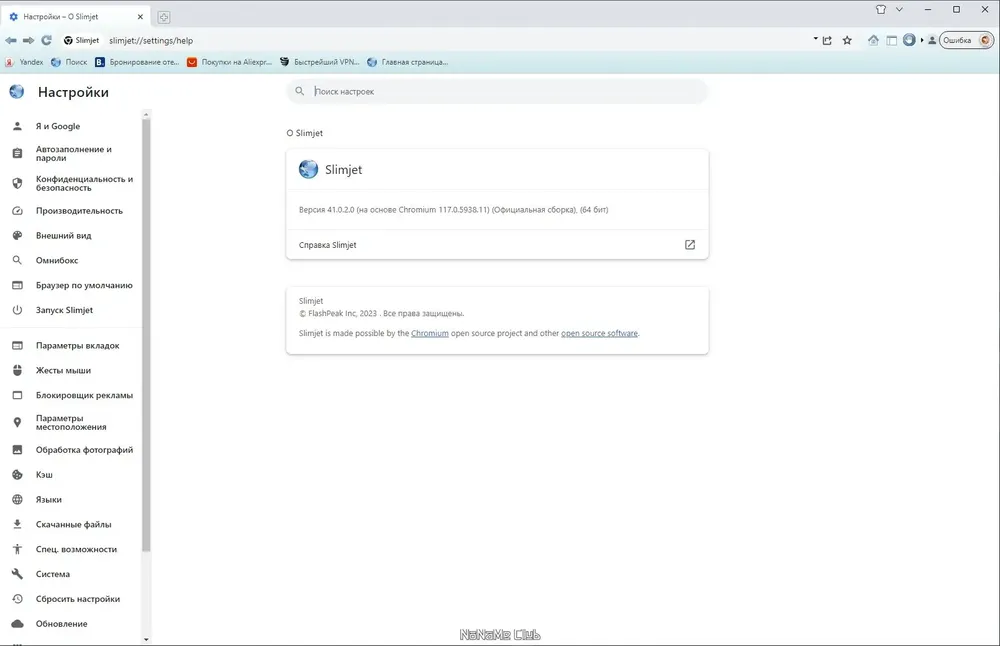Open the Система settings section
The height and width of the screenshot is (646, 1000).
(x=71, y=574)
